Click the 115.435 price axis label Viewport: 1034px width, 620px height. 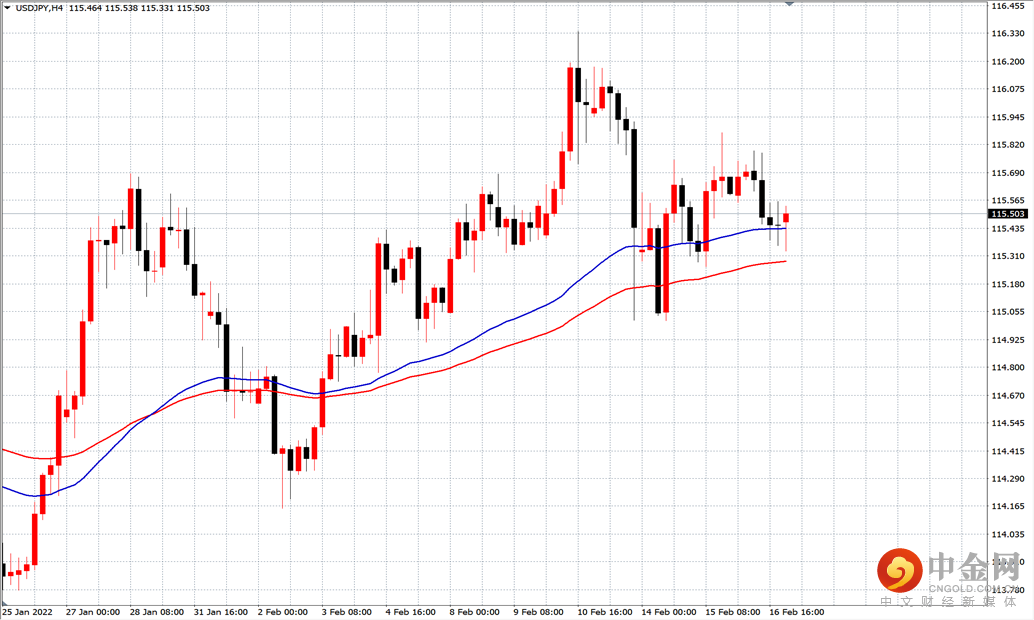click(x=1008, y=229)
